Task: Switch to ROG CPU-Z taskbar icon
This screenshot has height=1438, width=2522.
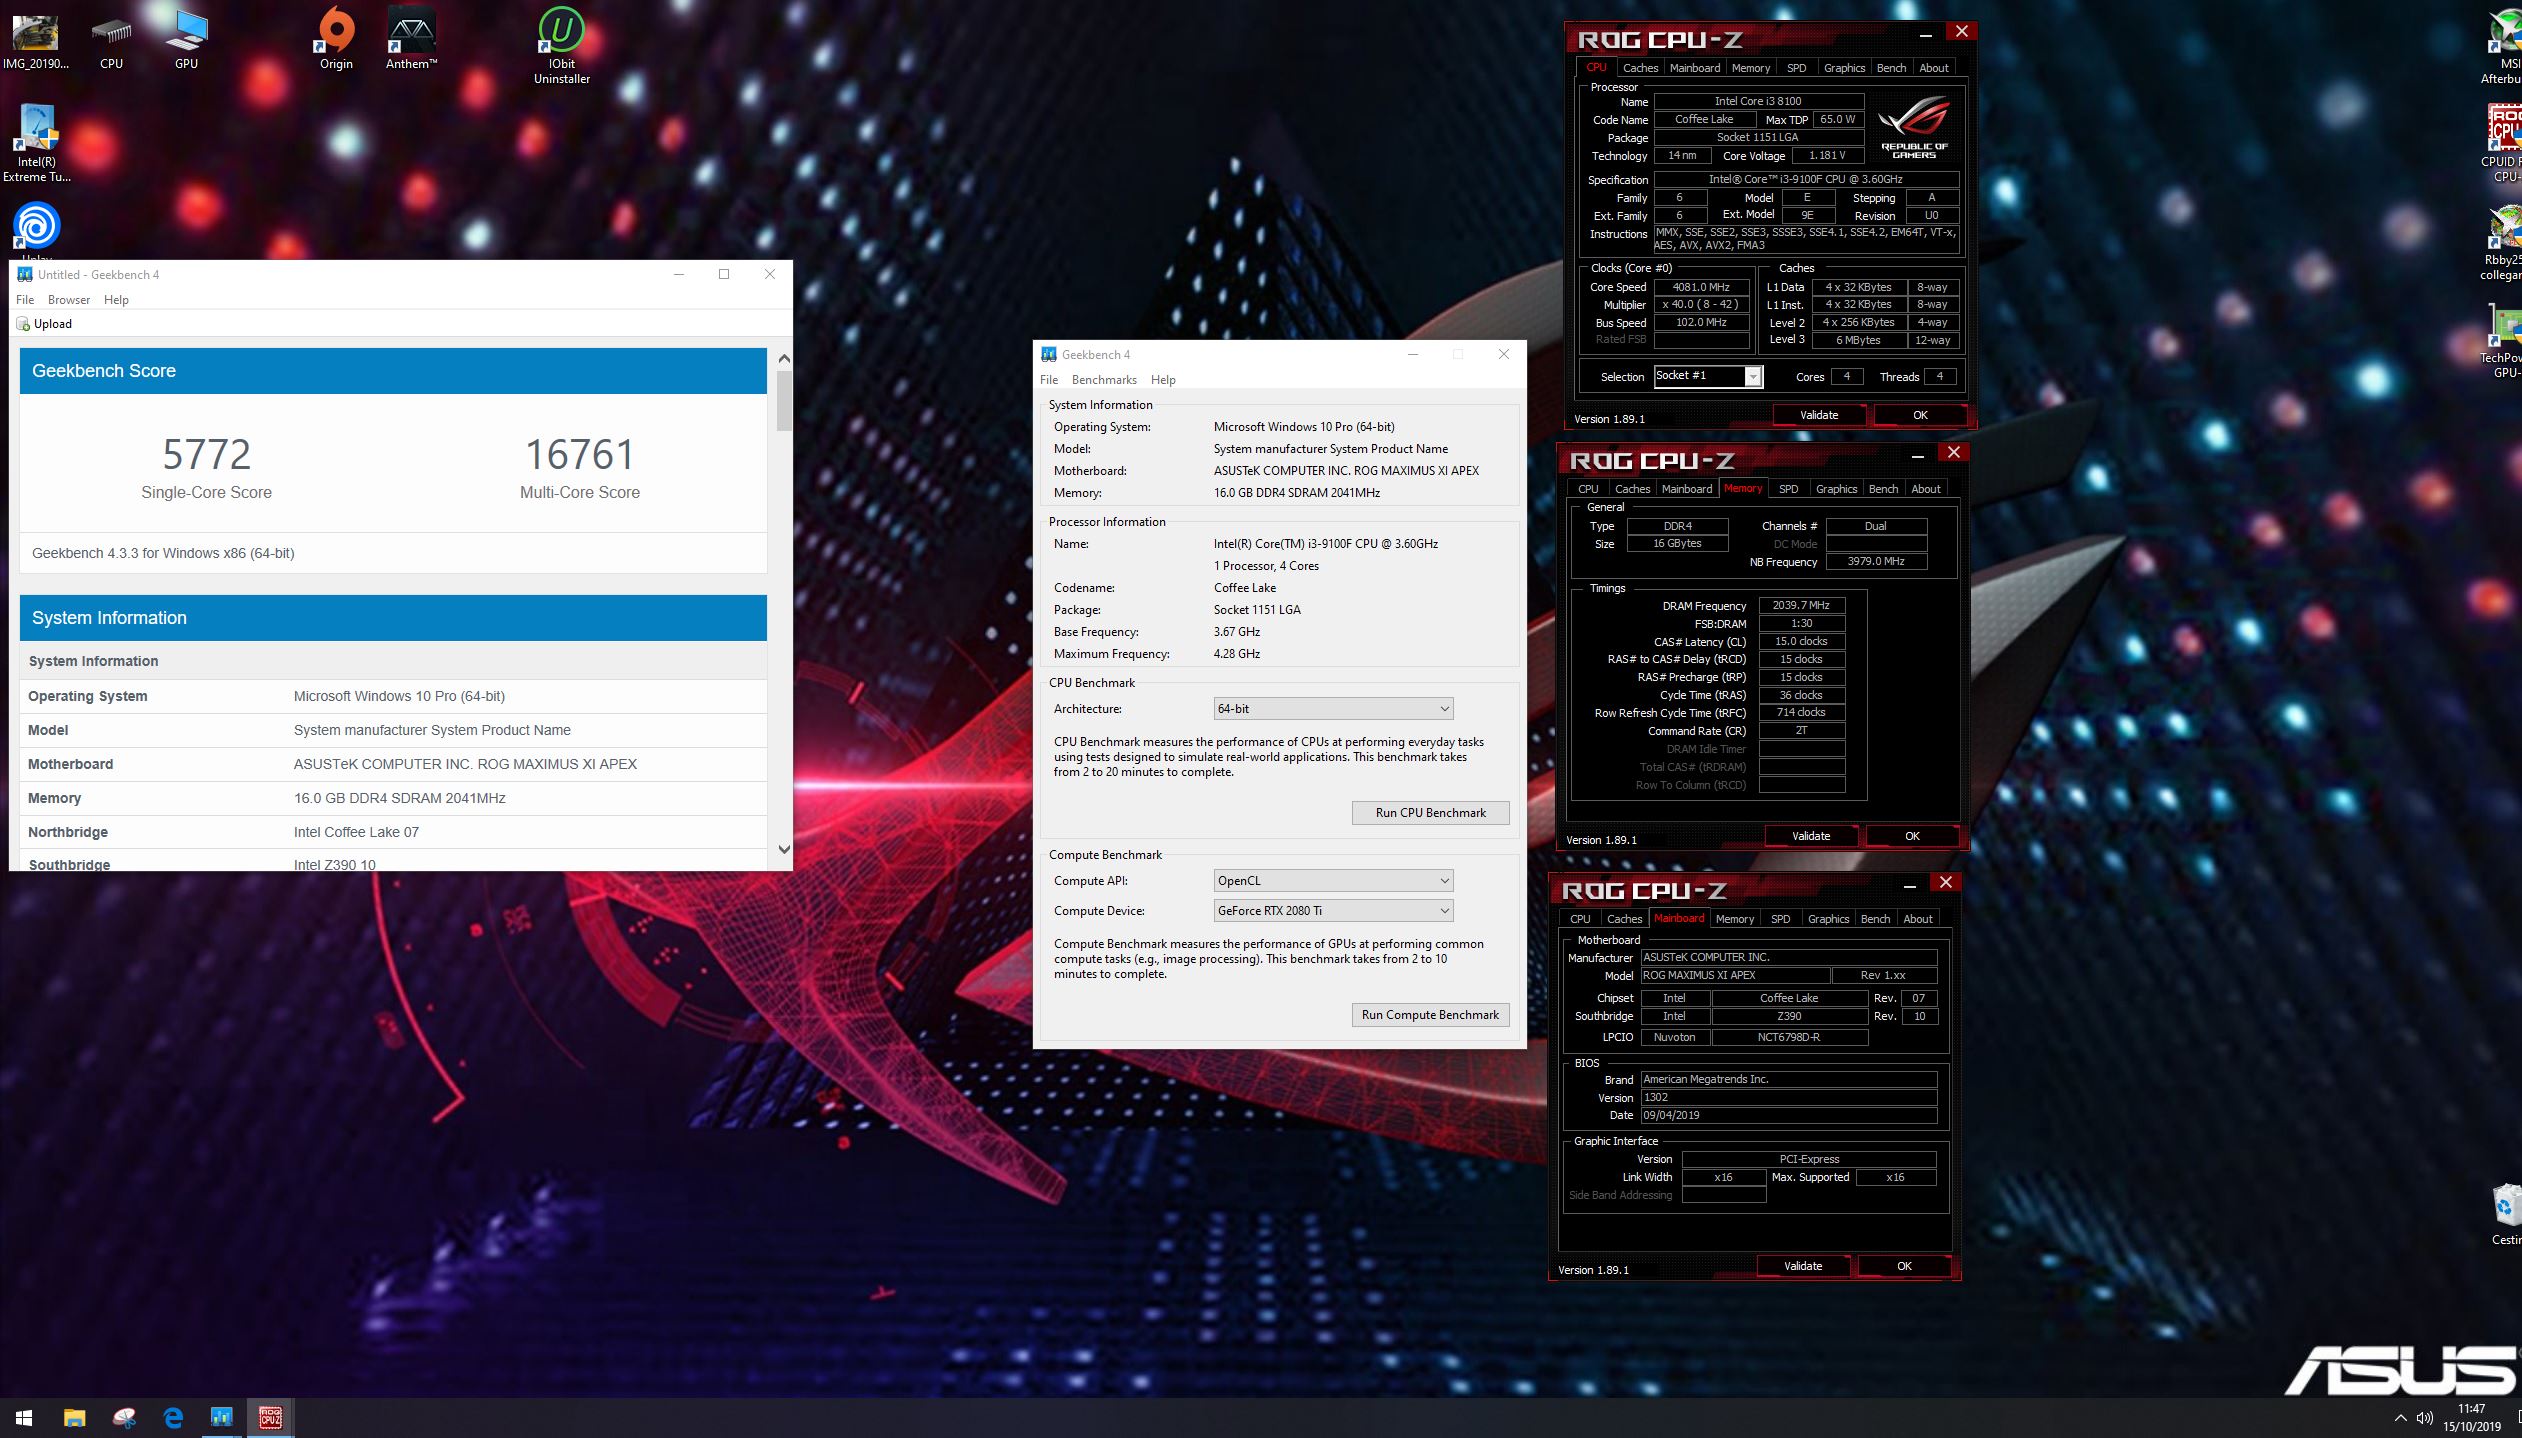Action: (270, 1417)
